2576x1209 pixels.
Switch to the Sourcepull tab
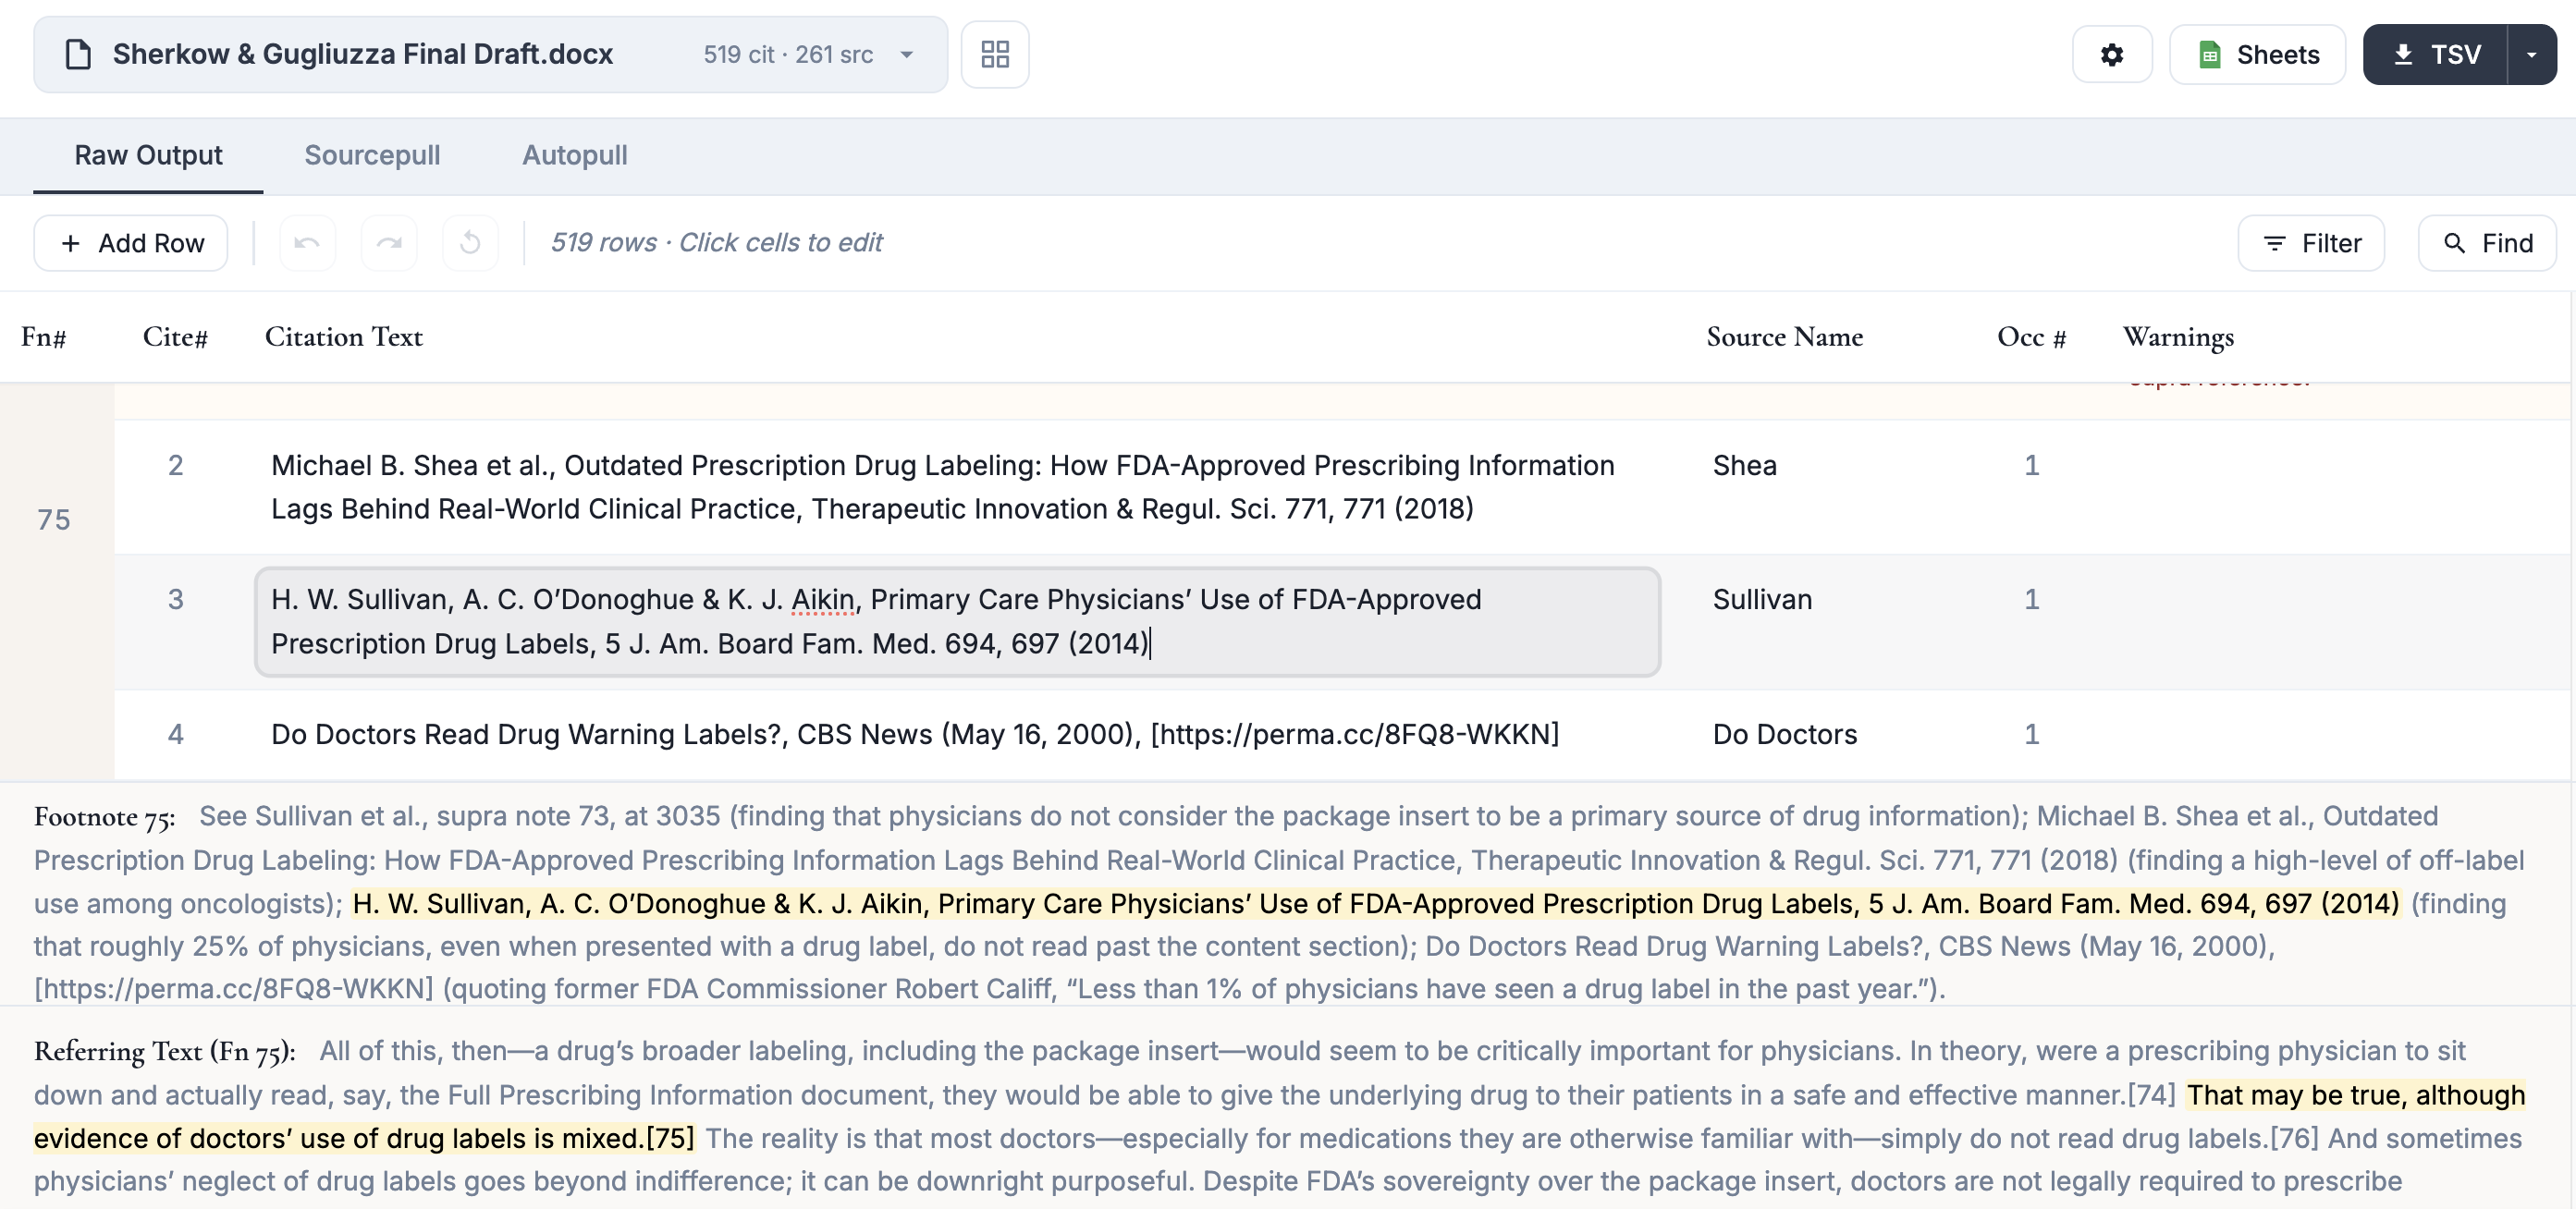372,155
